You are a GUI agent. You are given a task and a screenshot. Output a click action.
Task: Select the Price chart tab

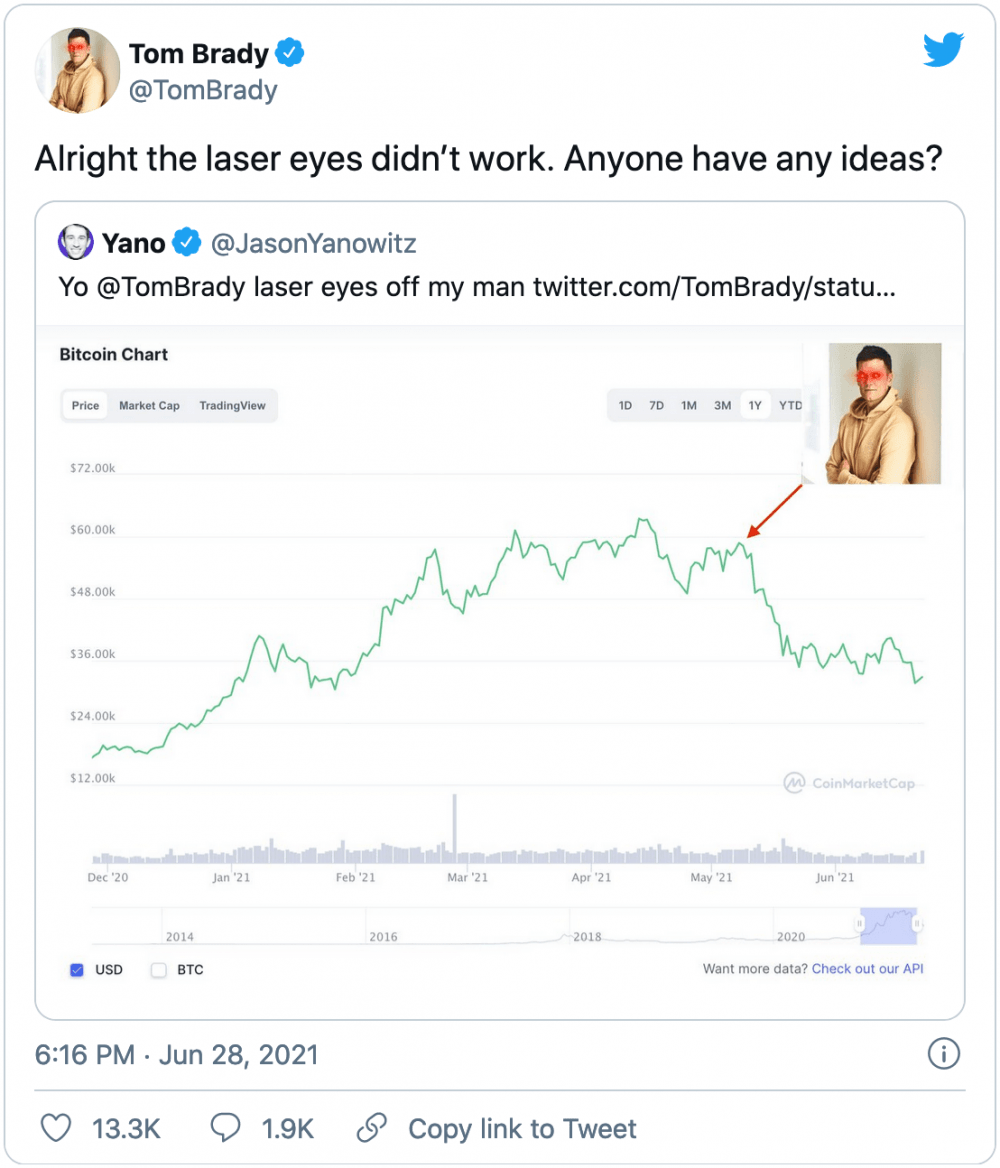coord(86,405)
